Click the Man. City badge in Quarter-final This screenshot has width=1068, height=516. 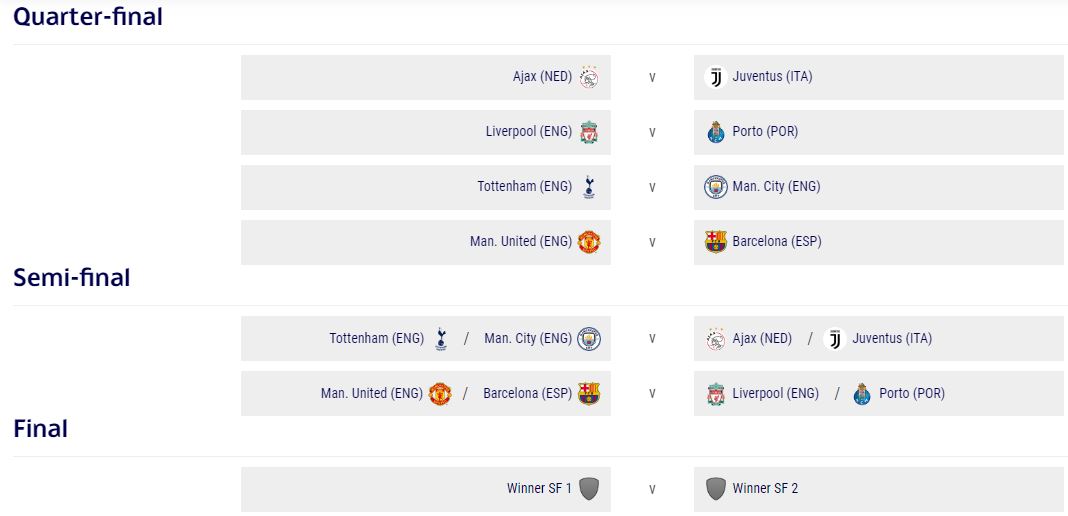tap(715, 187)
